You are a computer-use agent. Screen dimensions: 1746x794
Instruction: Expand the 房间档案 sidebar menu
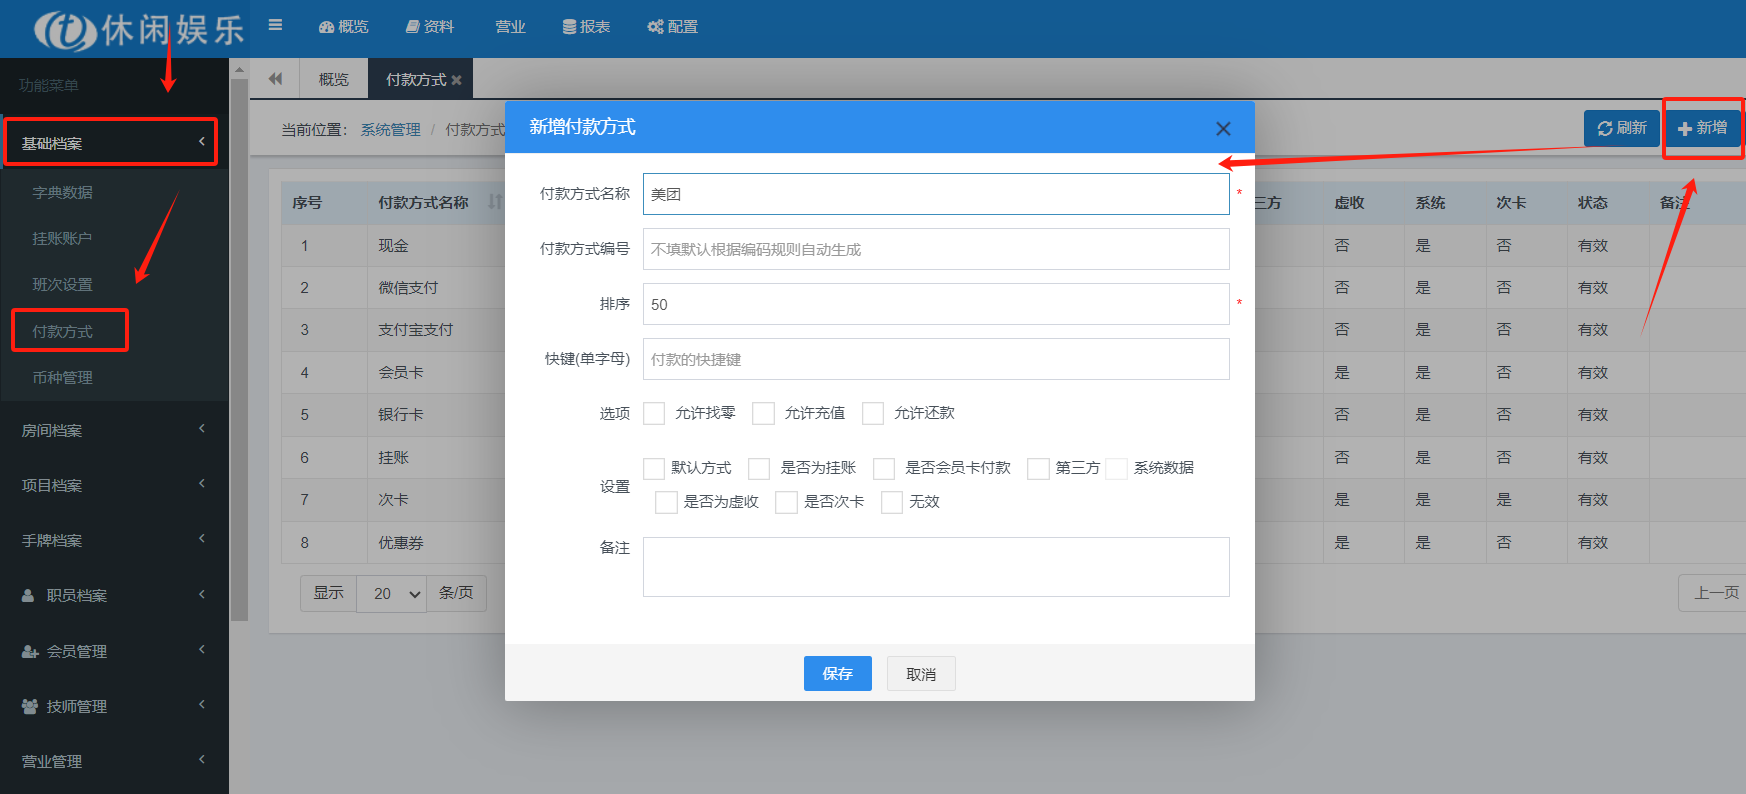[114, 430]
